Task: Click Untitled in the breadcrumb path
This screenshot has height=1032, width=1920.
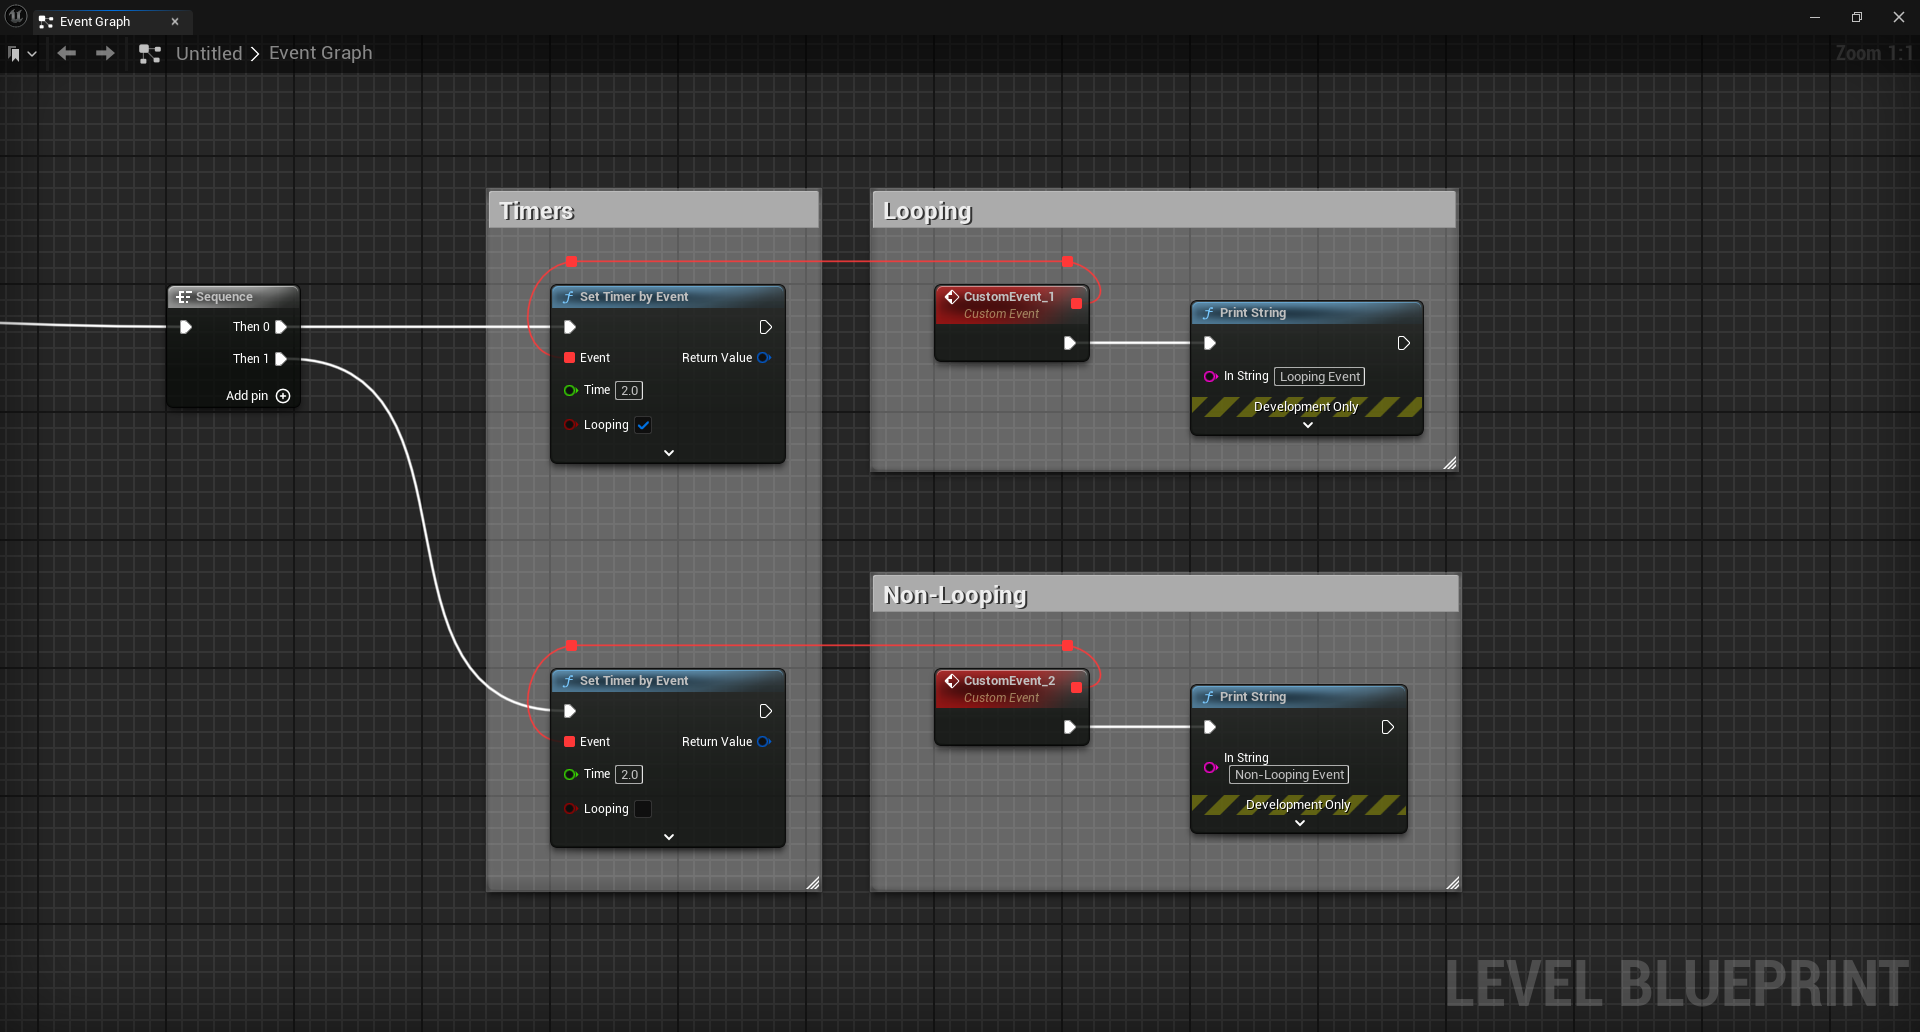Action: pos(209,54)
